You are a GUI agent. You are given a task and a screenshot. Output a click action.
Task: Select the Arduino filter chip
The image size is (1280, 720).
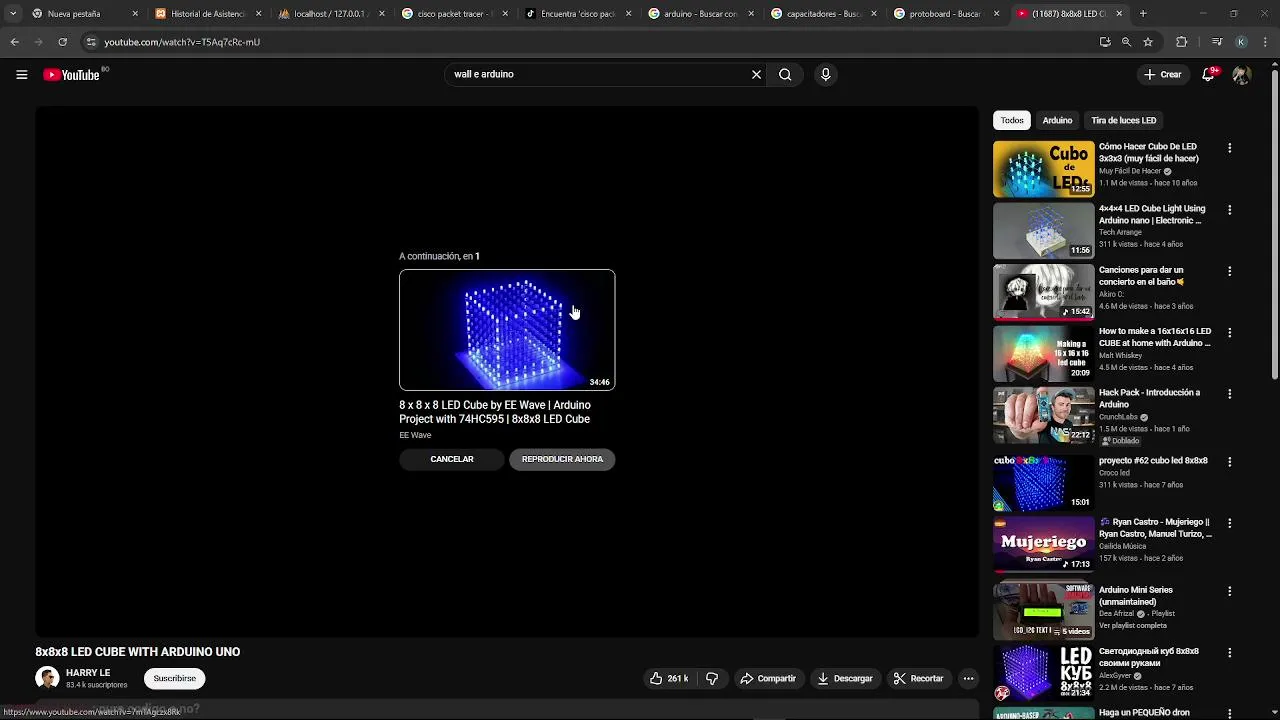coord(1057,120)
